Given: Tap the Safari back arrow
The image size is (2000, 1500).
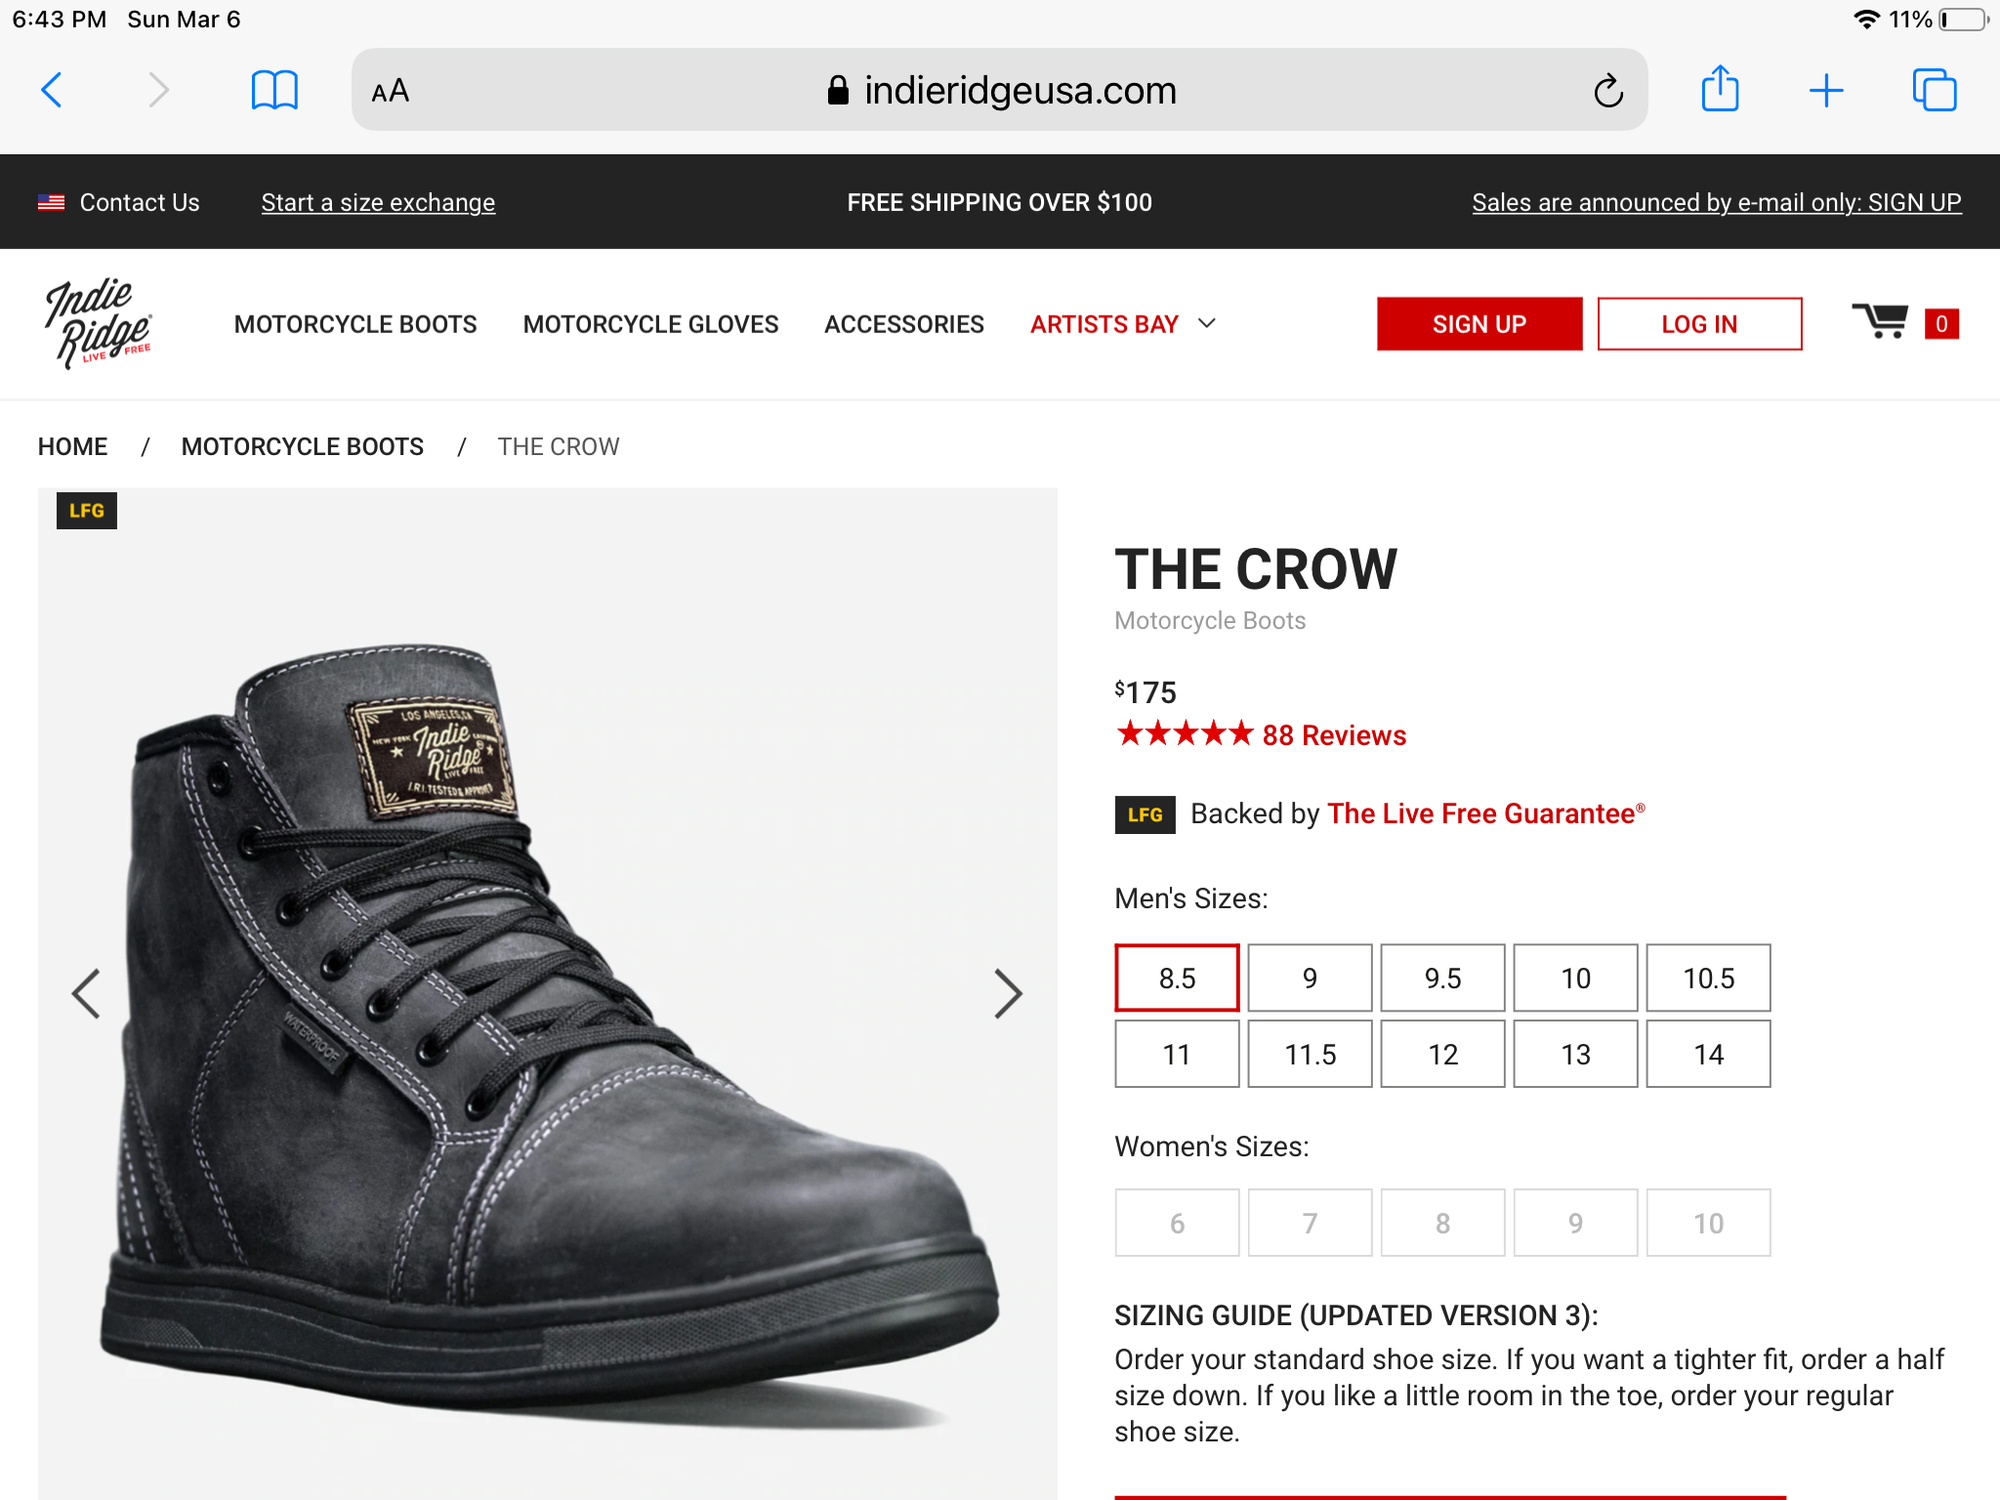Looking at the screenshot, I should pyautogui.click(x=52, y=90).
